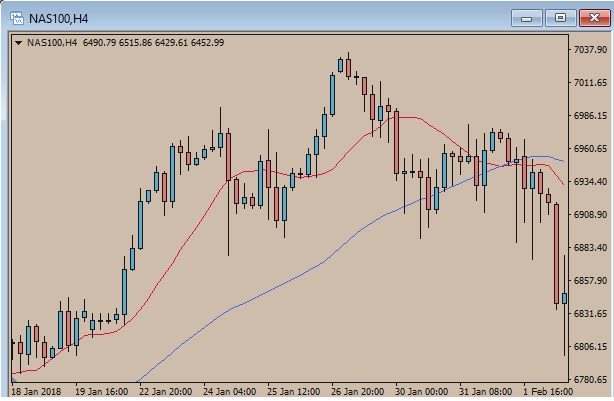Click the 6986.15 price label
This screenshot has width=614, height=401.
(590, 116)
